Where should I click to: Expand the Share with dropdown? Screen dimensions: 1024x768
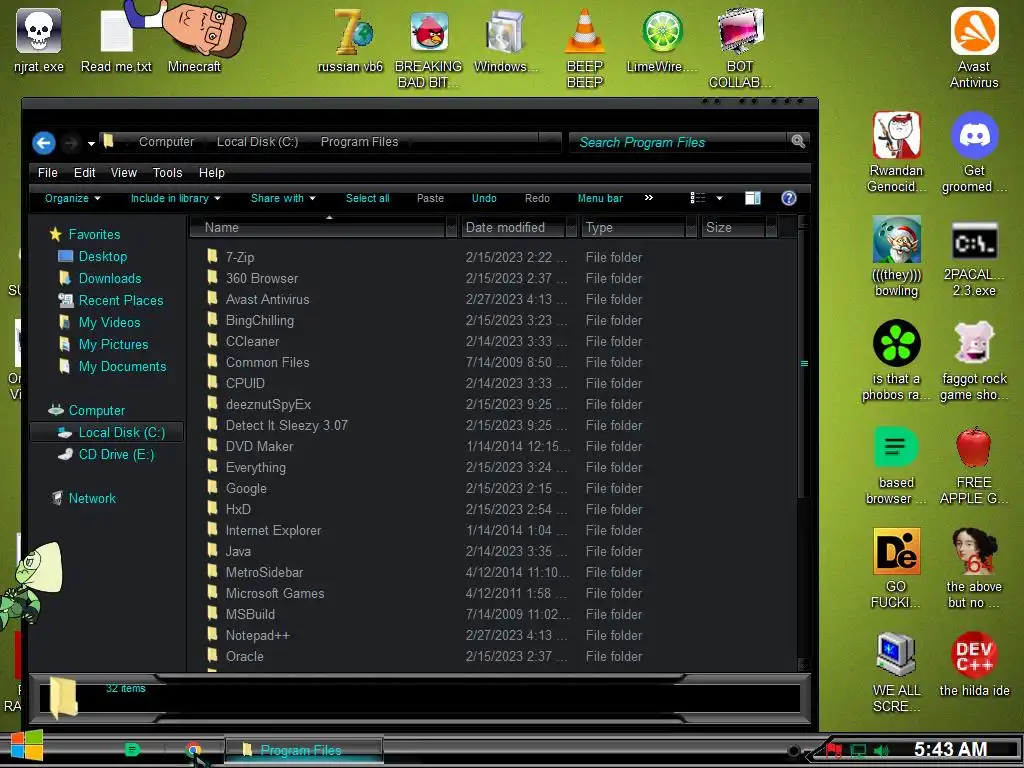[283, 199]
